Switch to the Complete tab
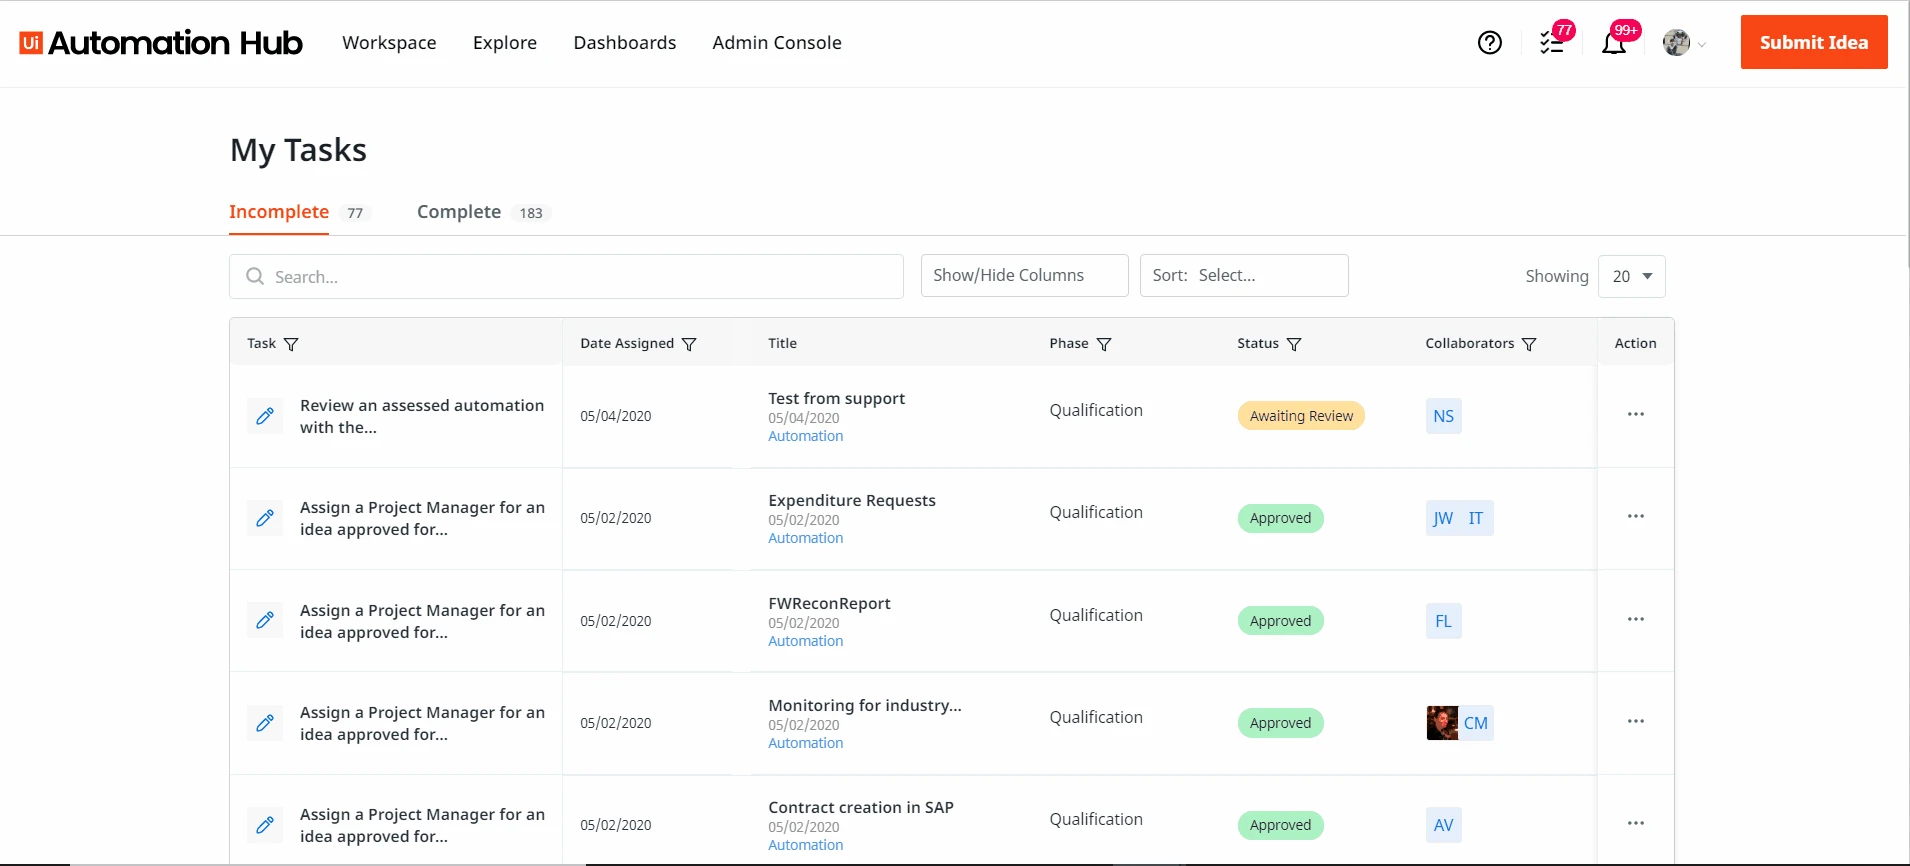Screen dimensions: 1910x866 click(459, 212)
